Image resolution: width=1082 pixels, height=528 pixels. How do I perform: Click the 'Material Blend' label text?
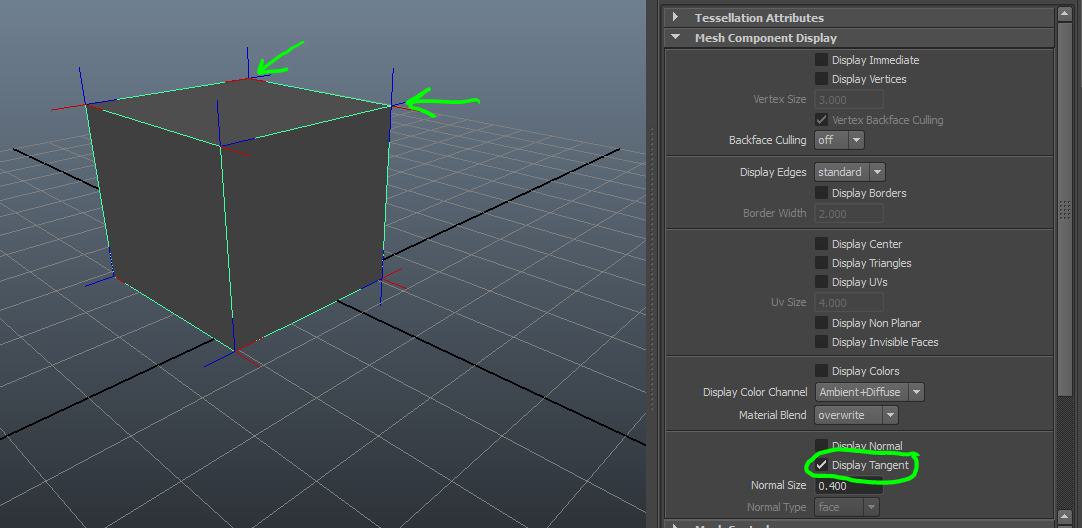(772, 415)
